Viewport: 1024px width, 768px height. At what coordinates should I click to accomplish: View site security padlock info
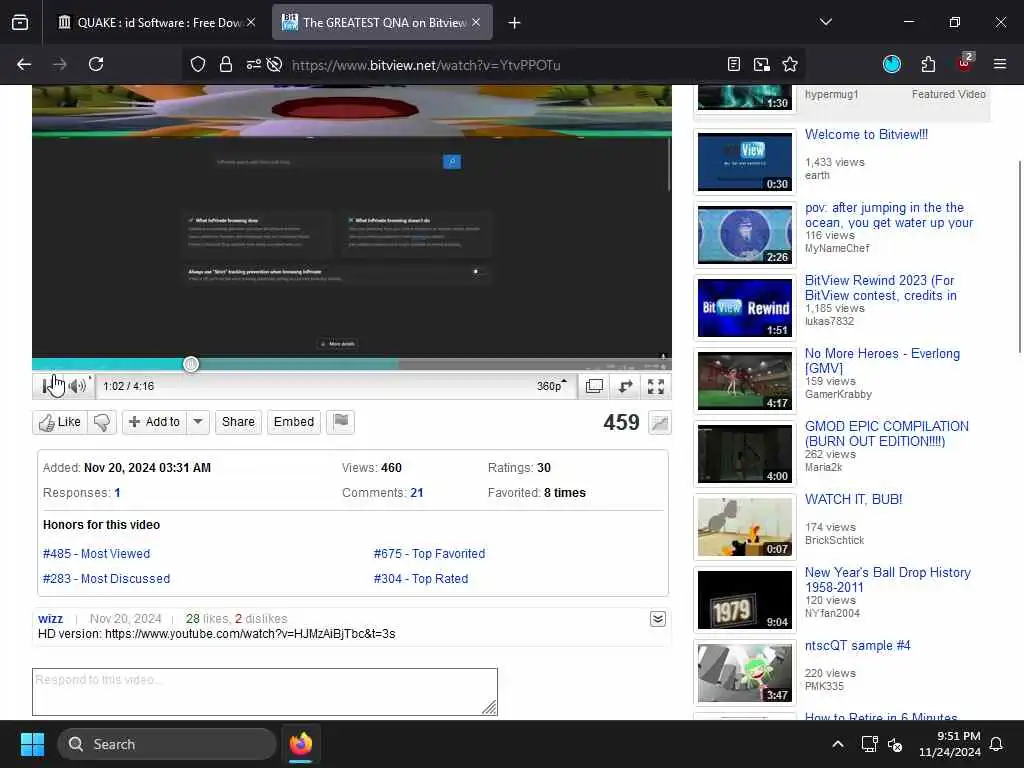[226, 64]
